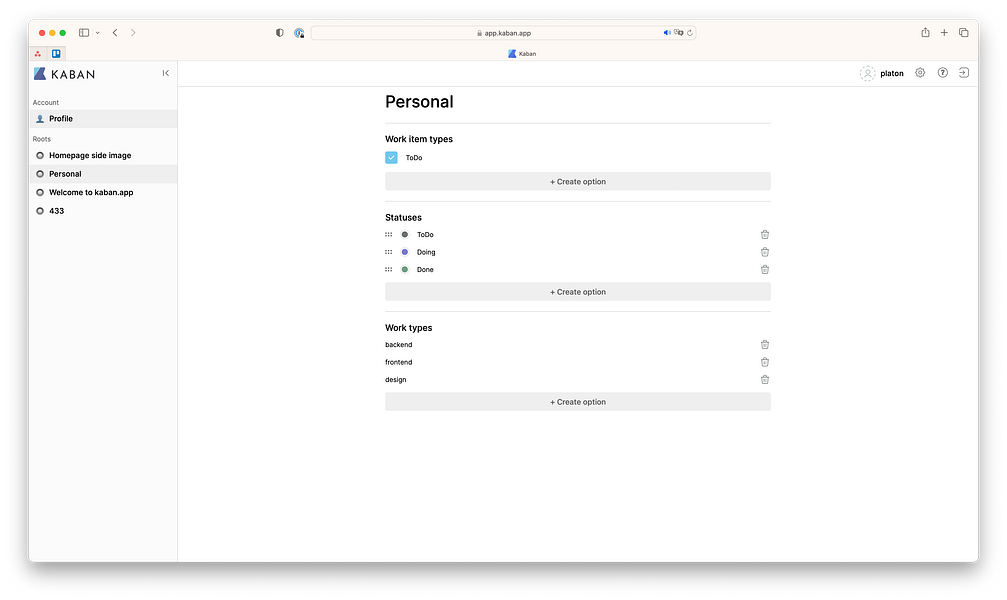
Task: Click the platon username
Action: [x=891, y=74]
